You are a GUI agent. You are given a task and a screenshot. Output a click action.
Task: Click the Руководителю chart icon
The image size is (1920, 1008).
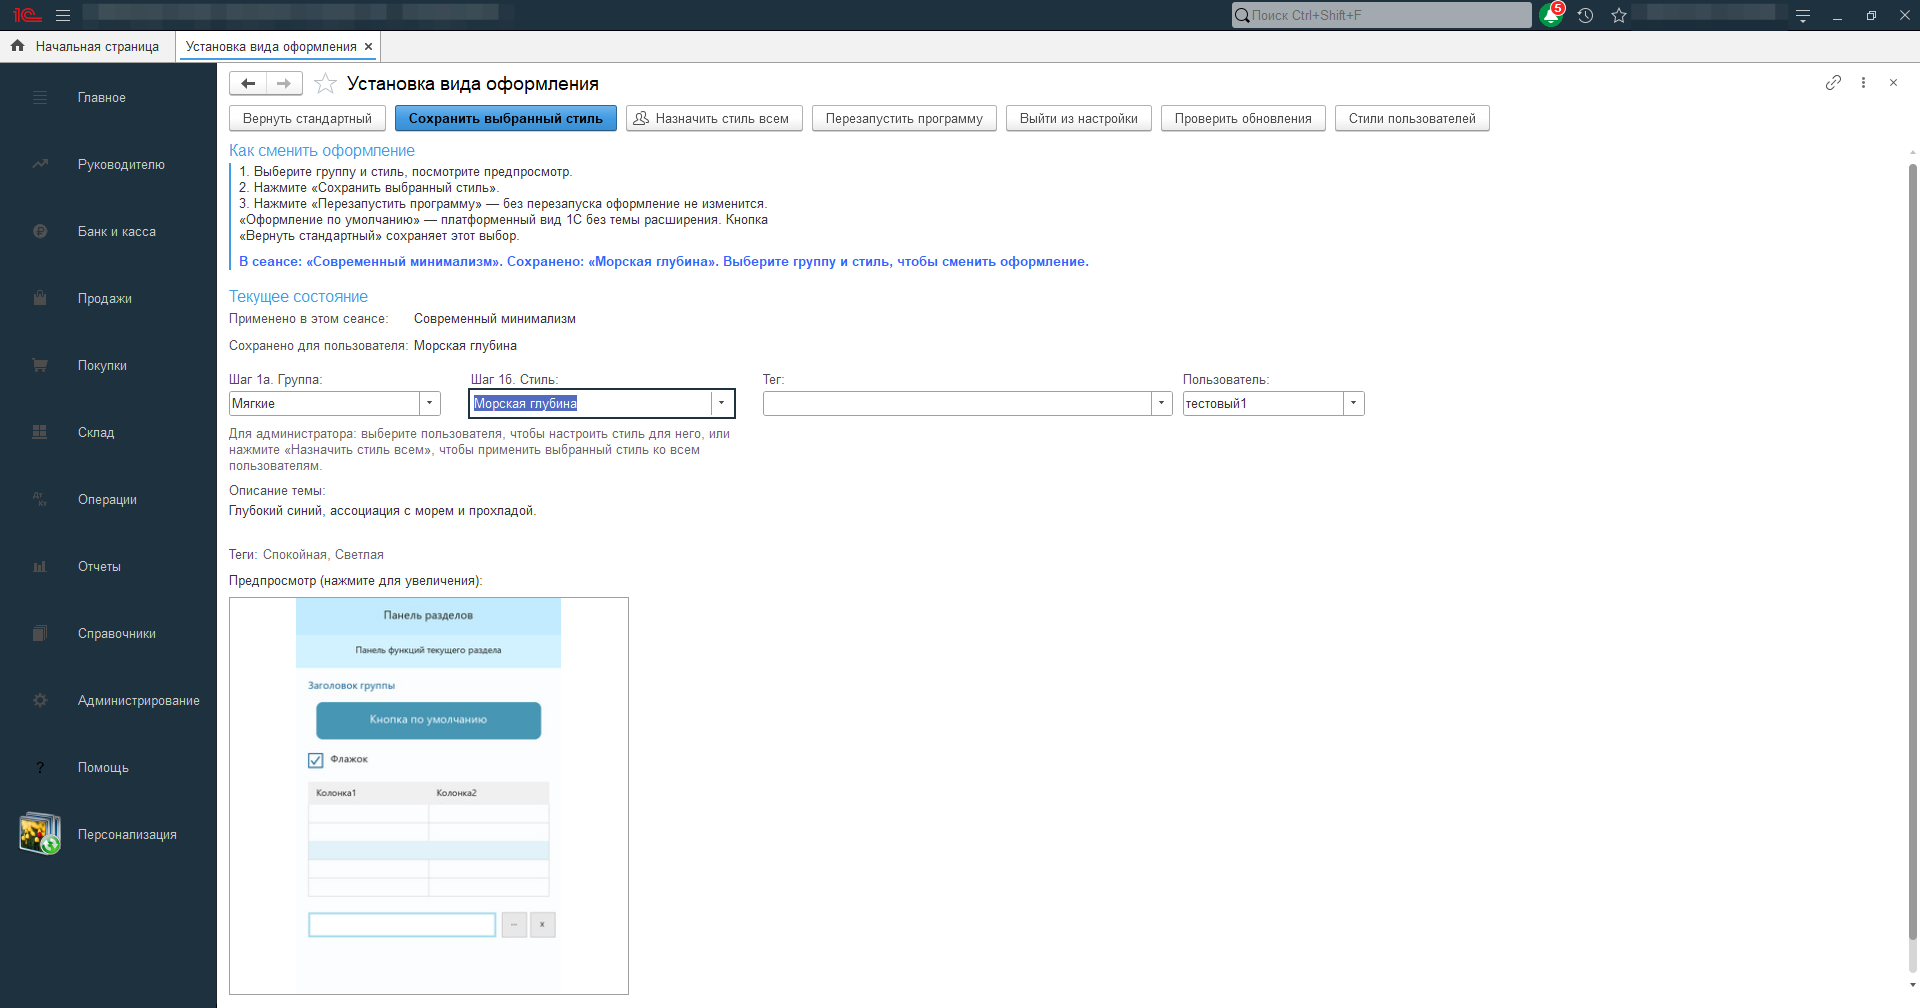point(40,165)
